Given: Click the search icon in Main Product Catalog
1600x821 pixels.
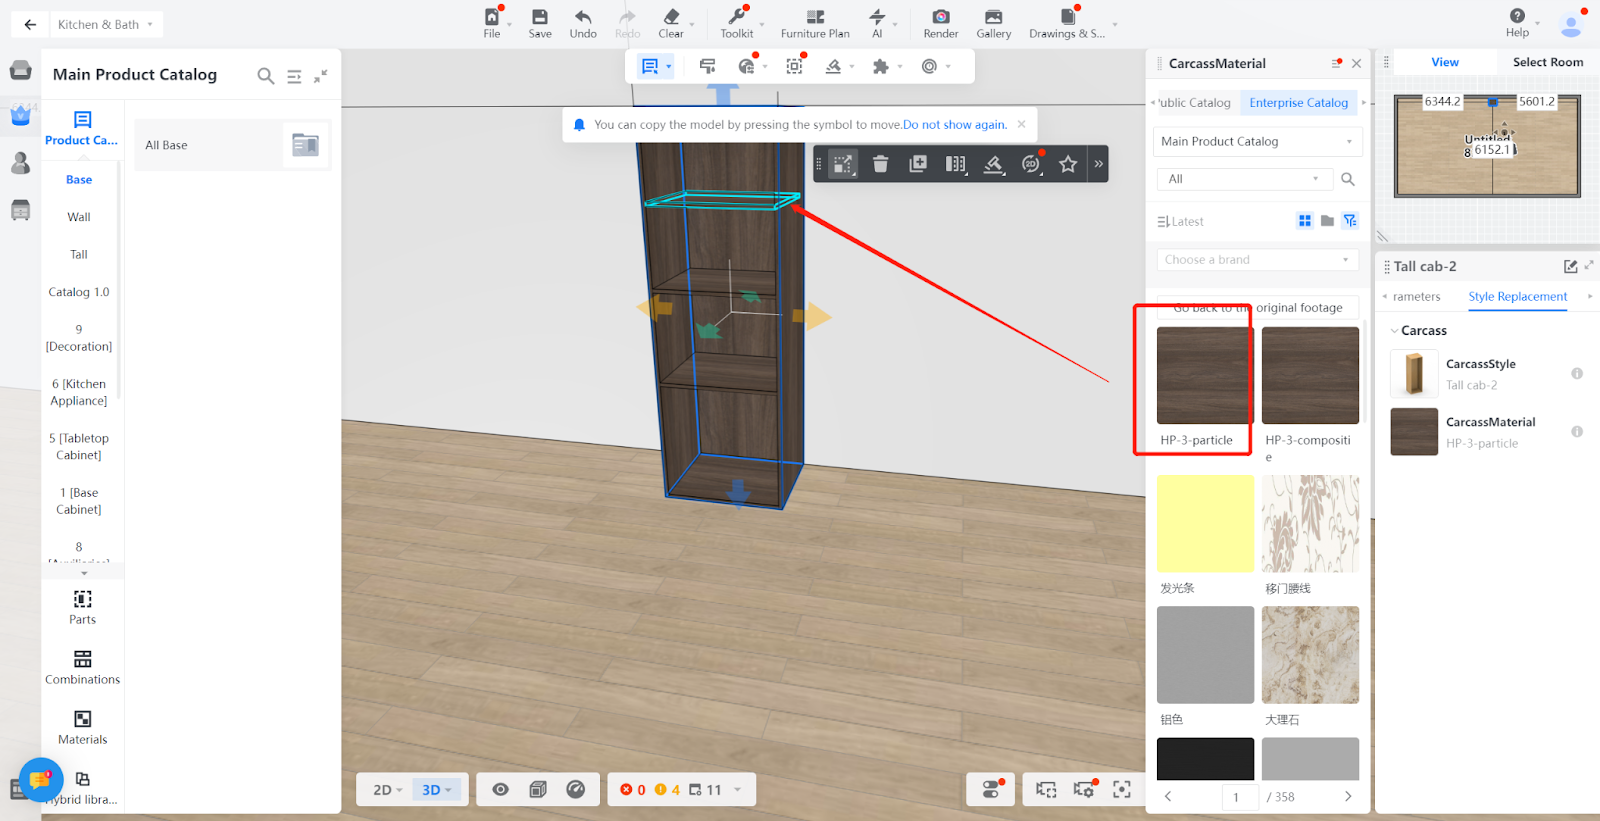Looking at the screenshot, I should point(266,76).
